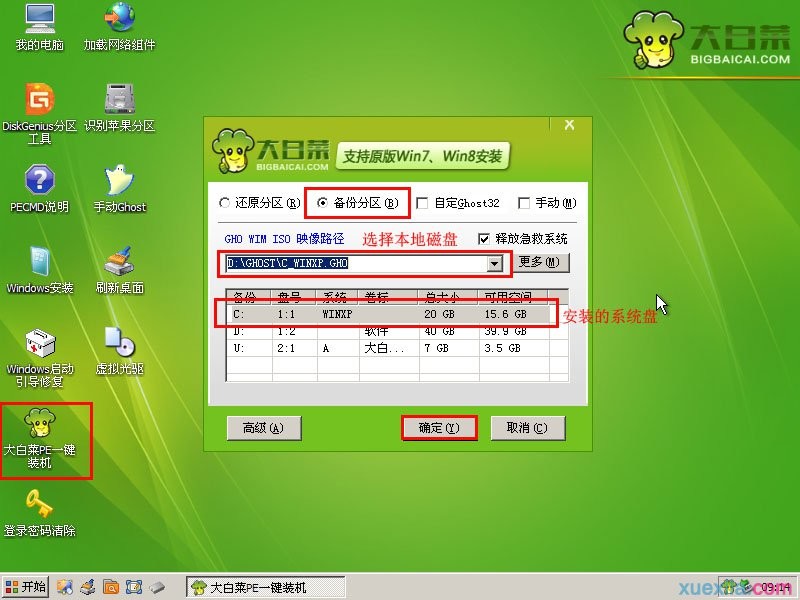800x600 pixels.
Task: Open the 手动Ghost manual Ghost tool
Action: coord(120,180)
